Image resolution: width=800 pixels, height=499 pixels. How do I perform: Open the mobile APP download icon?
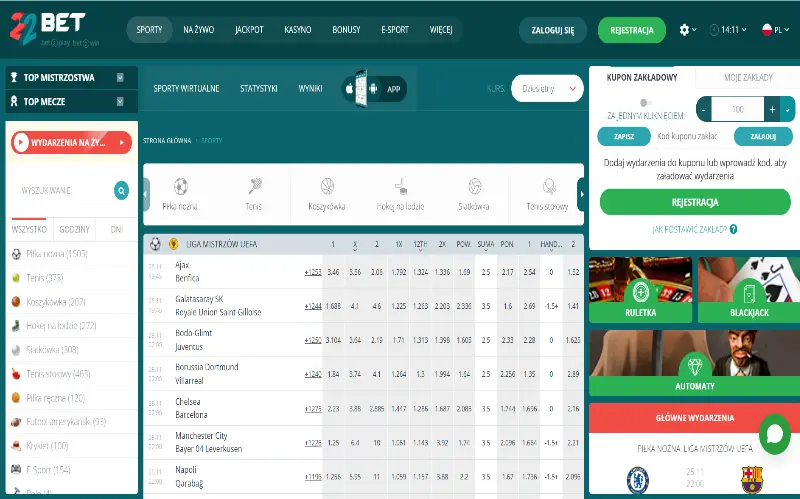click(374, 89)
